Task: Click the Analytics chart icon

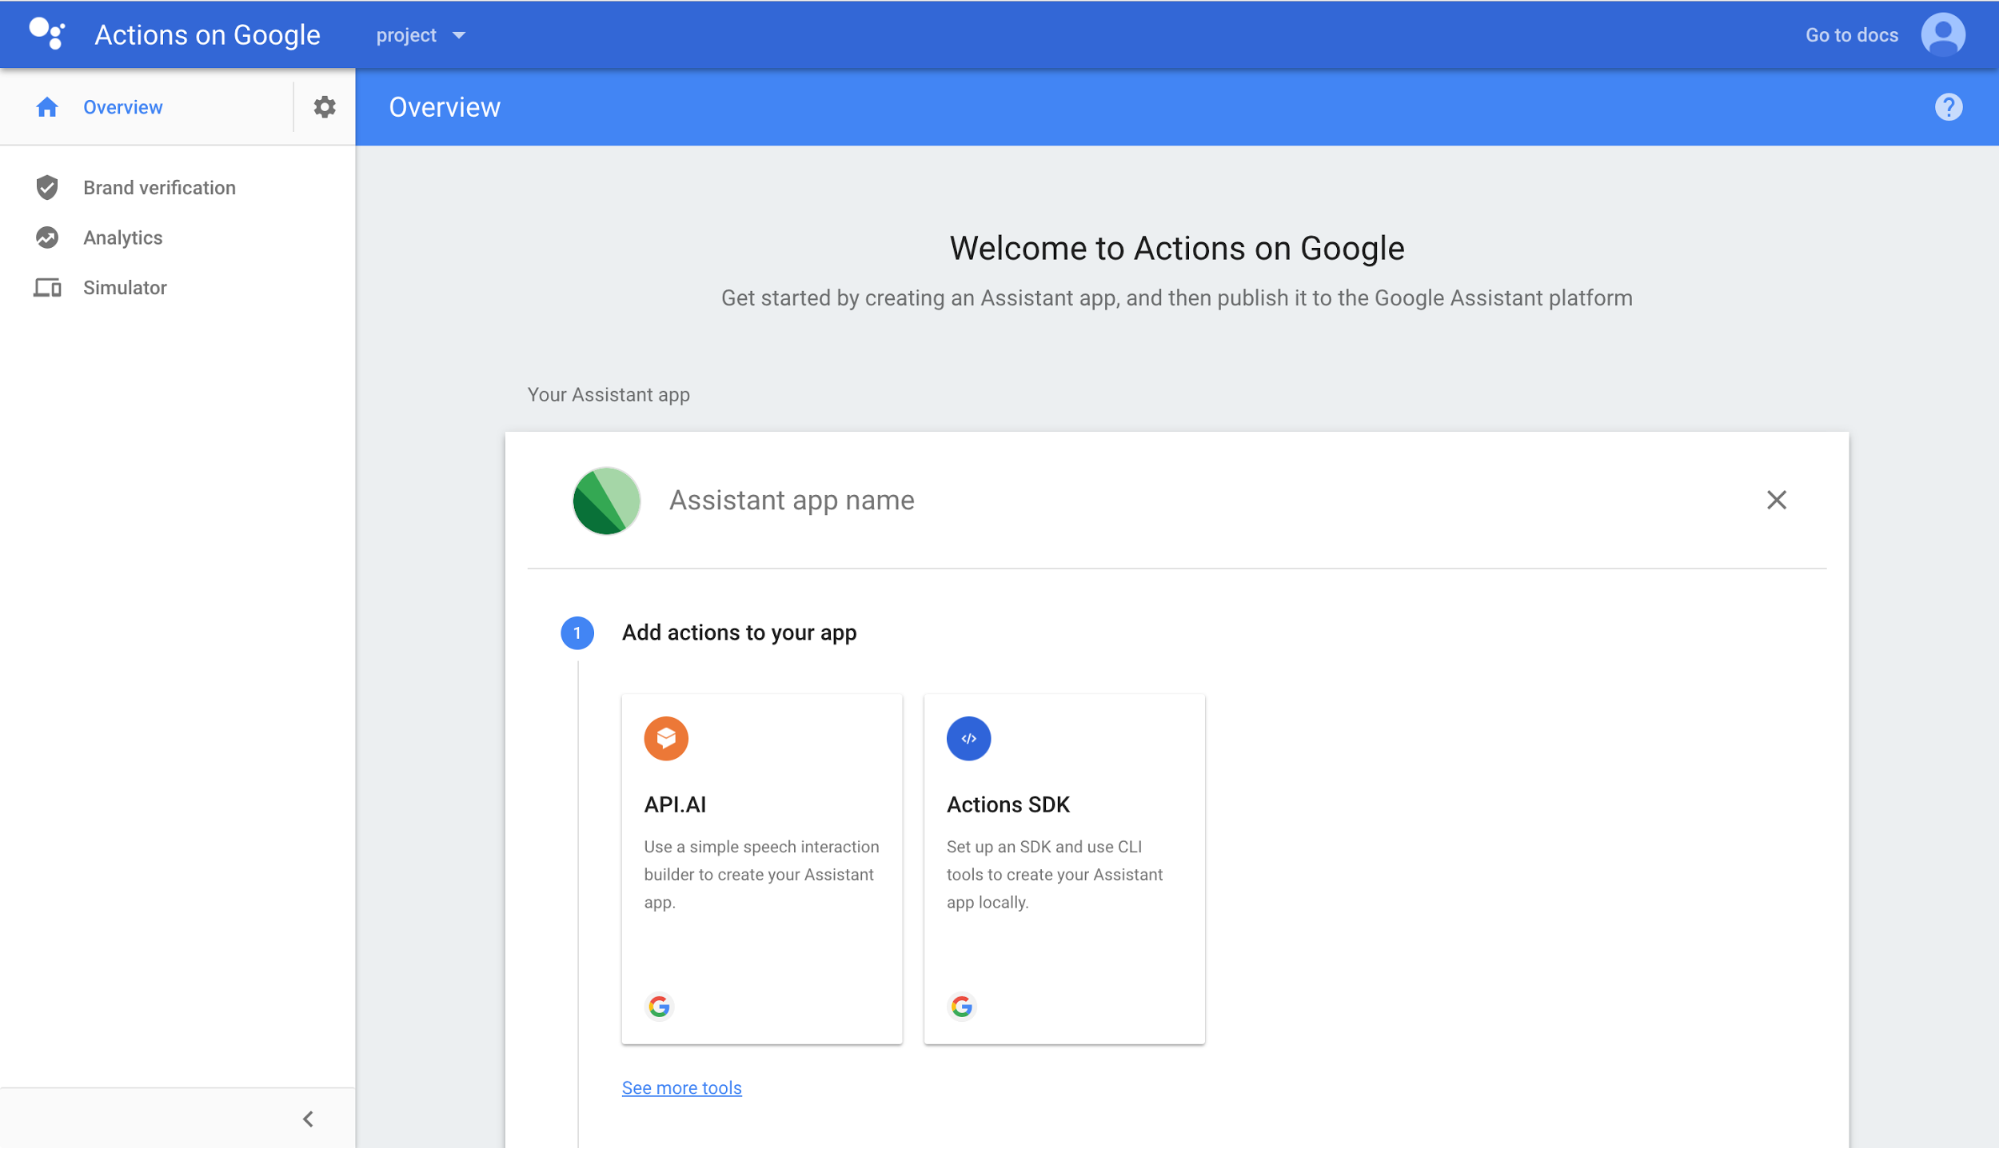Action: pos(47,238)
